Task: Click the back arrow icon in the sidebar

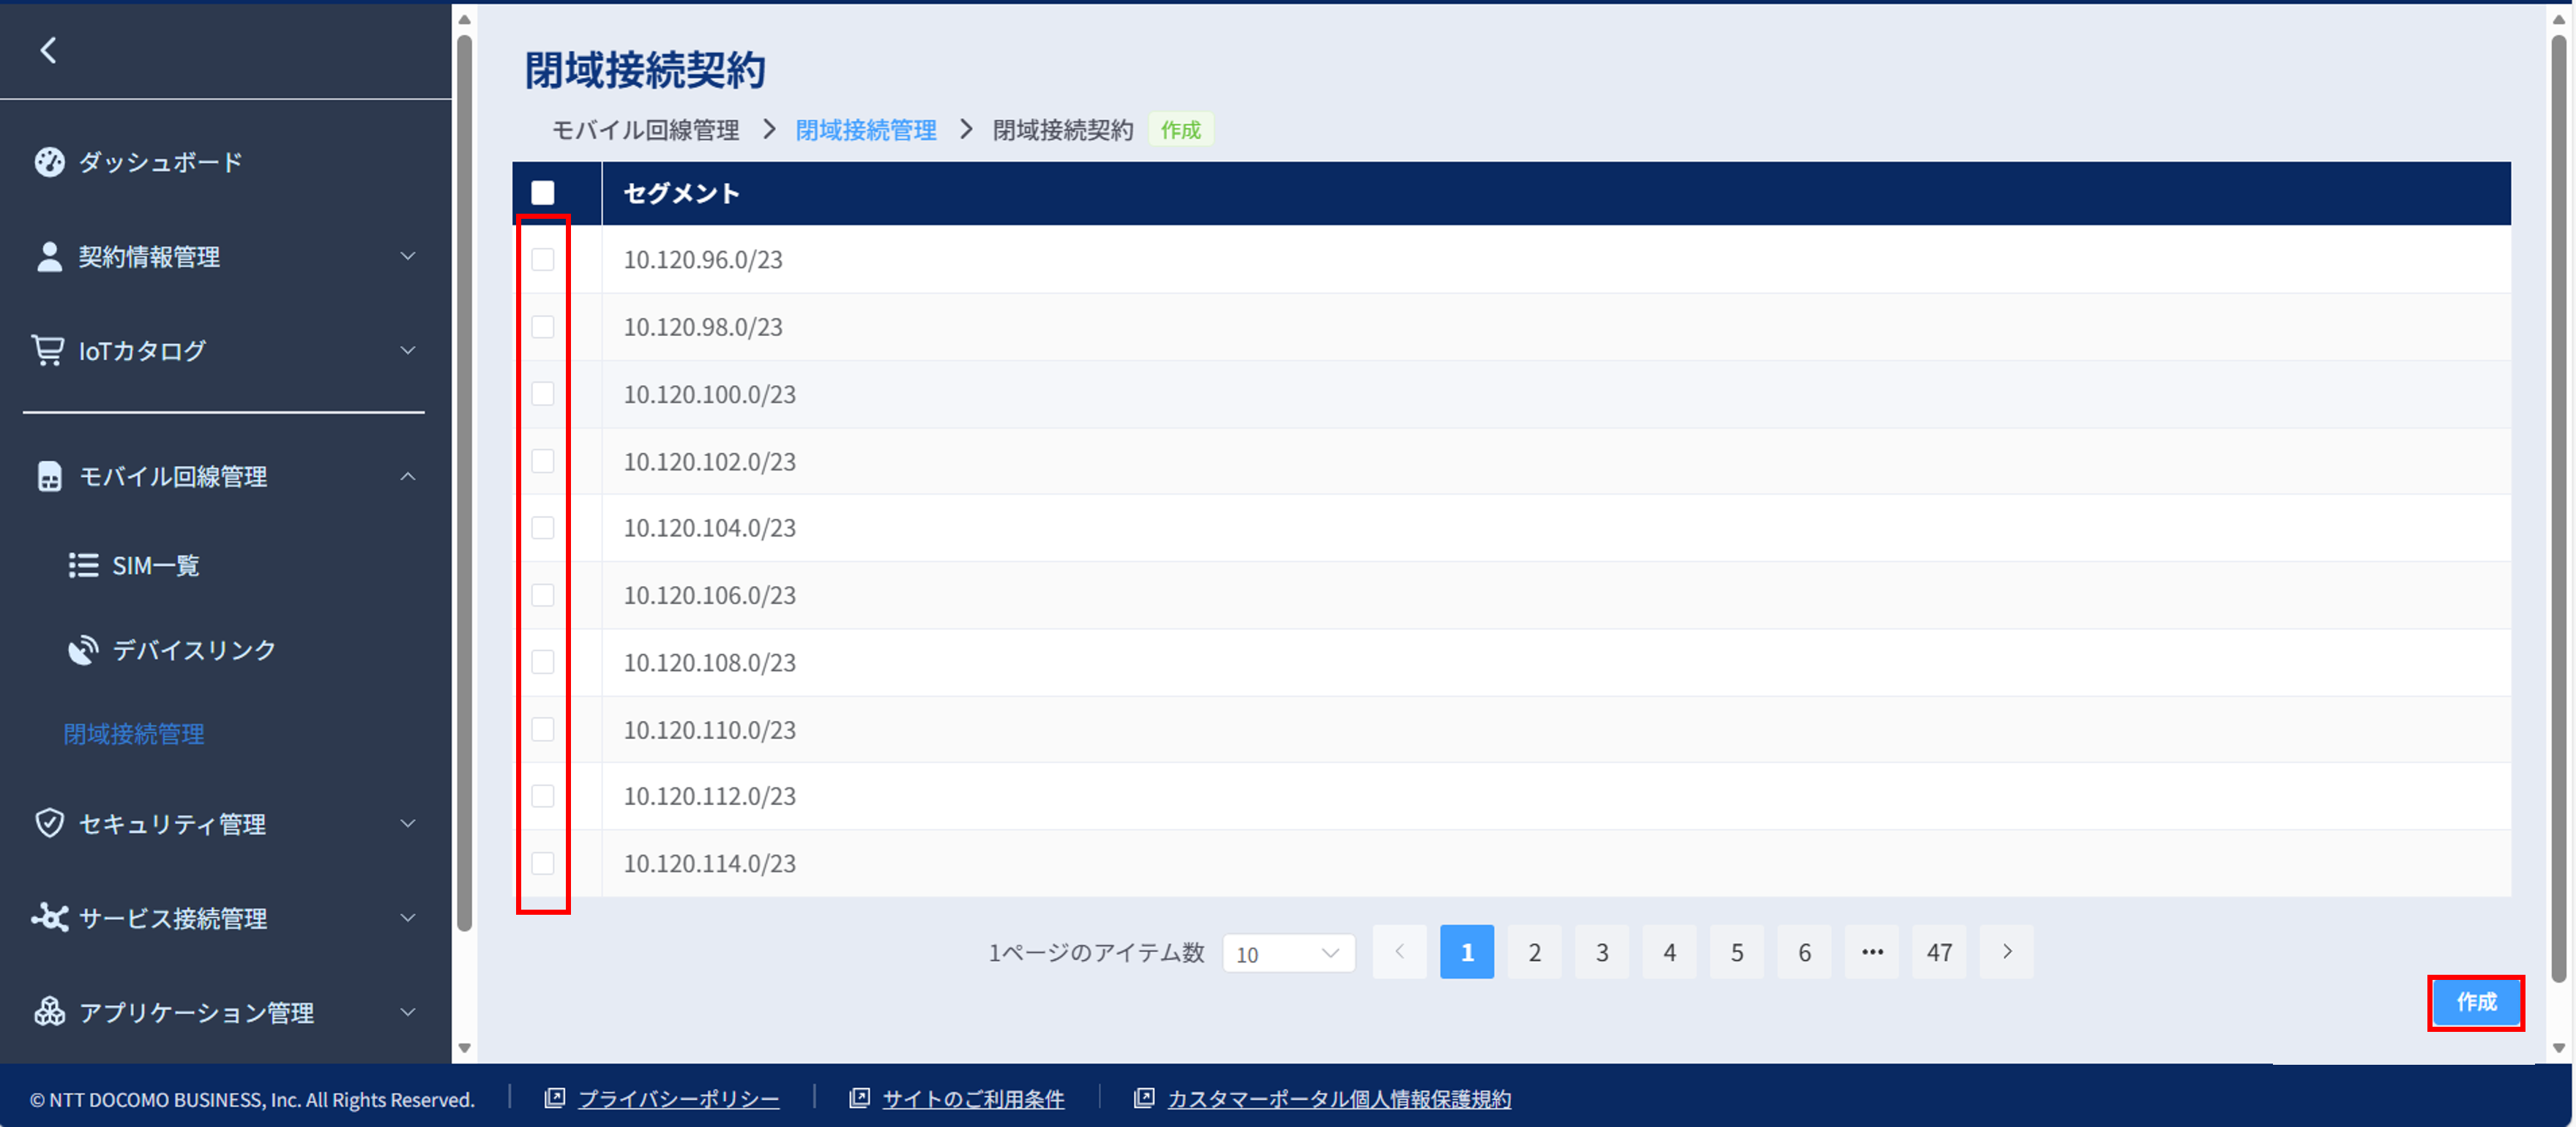Action: (48, 50)
